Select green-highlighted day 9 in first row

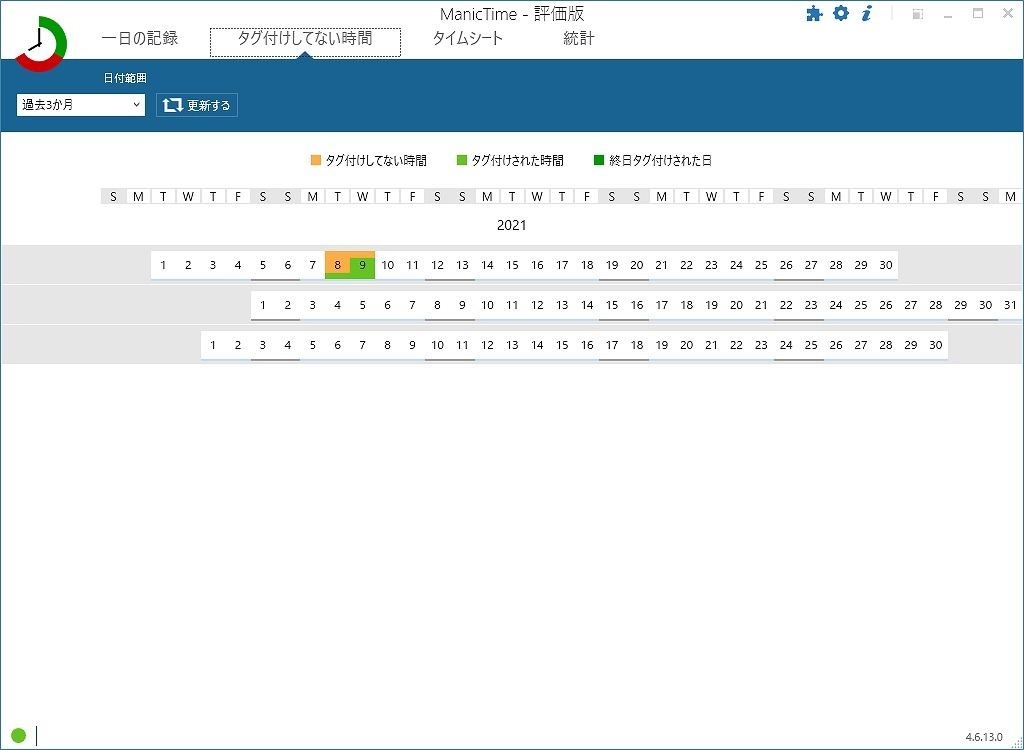tap(362, 265)
